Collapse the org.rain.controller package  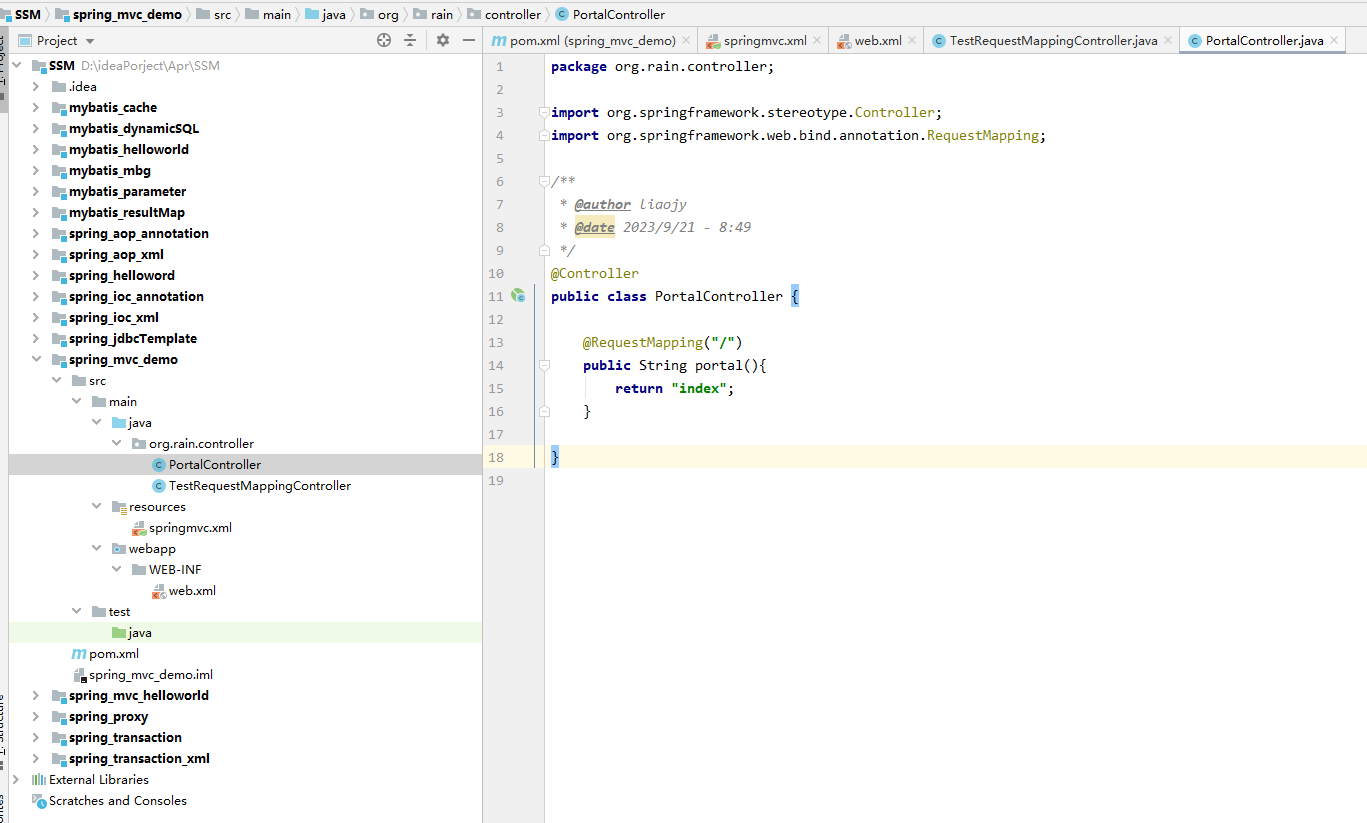coord(116,443)
